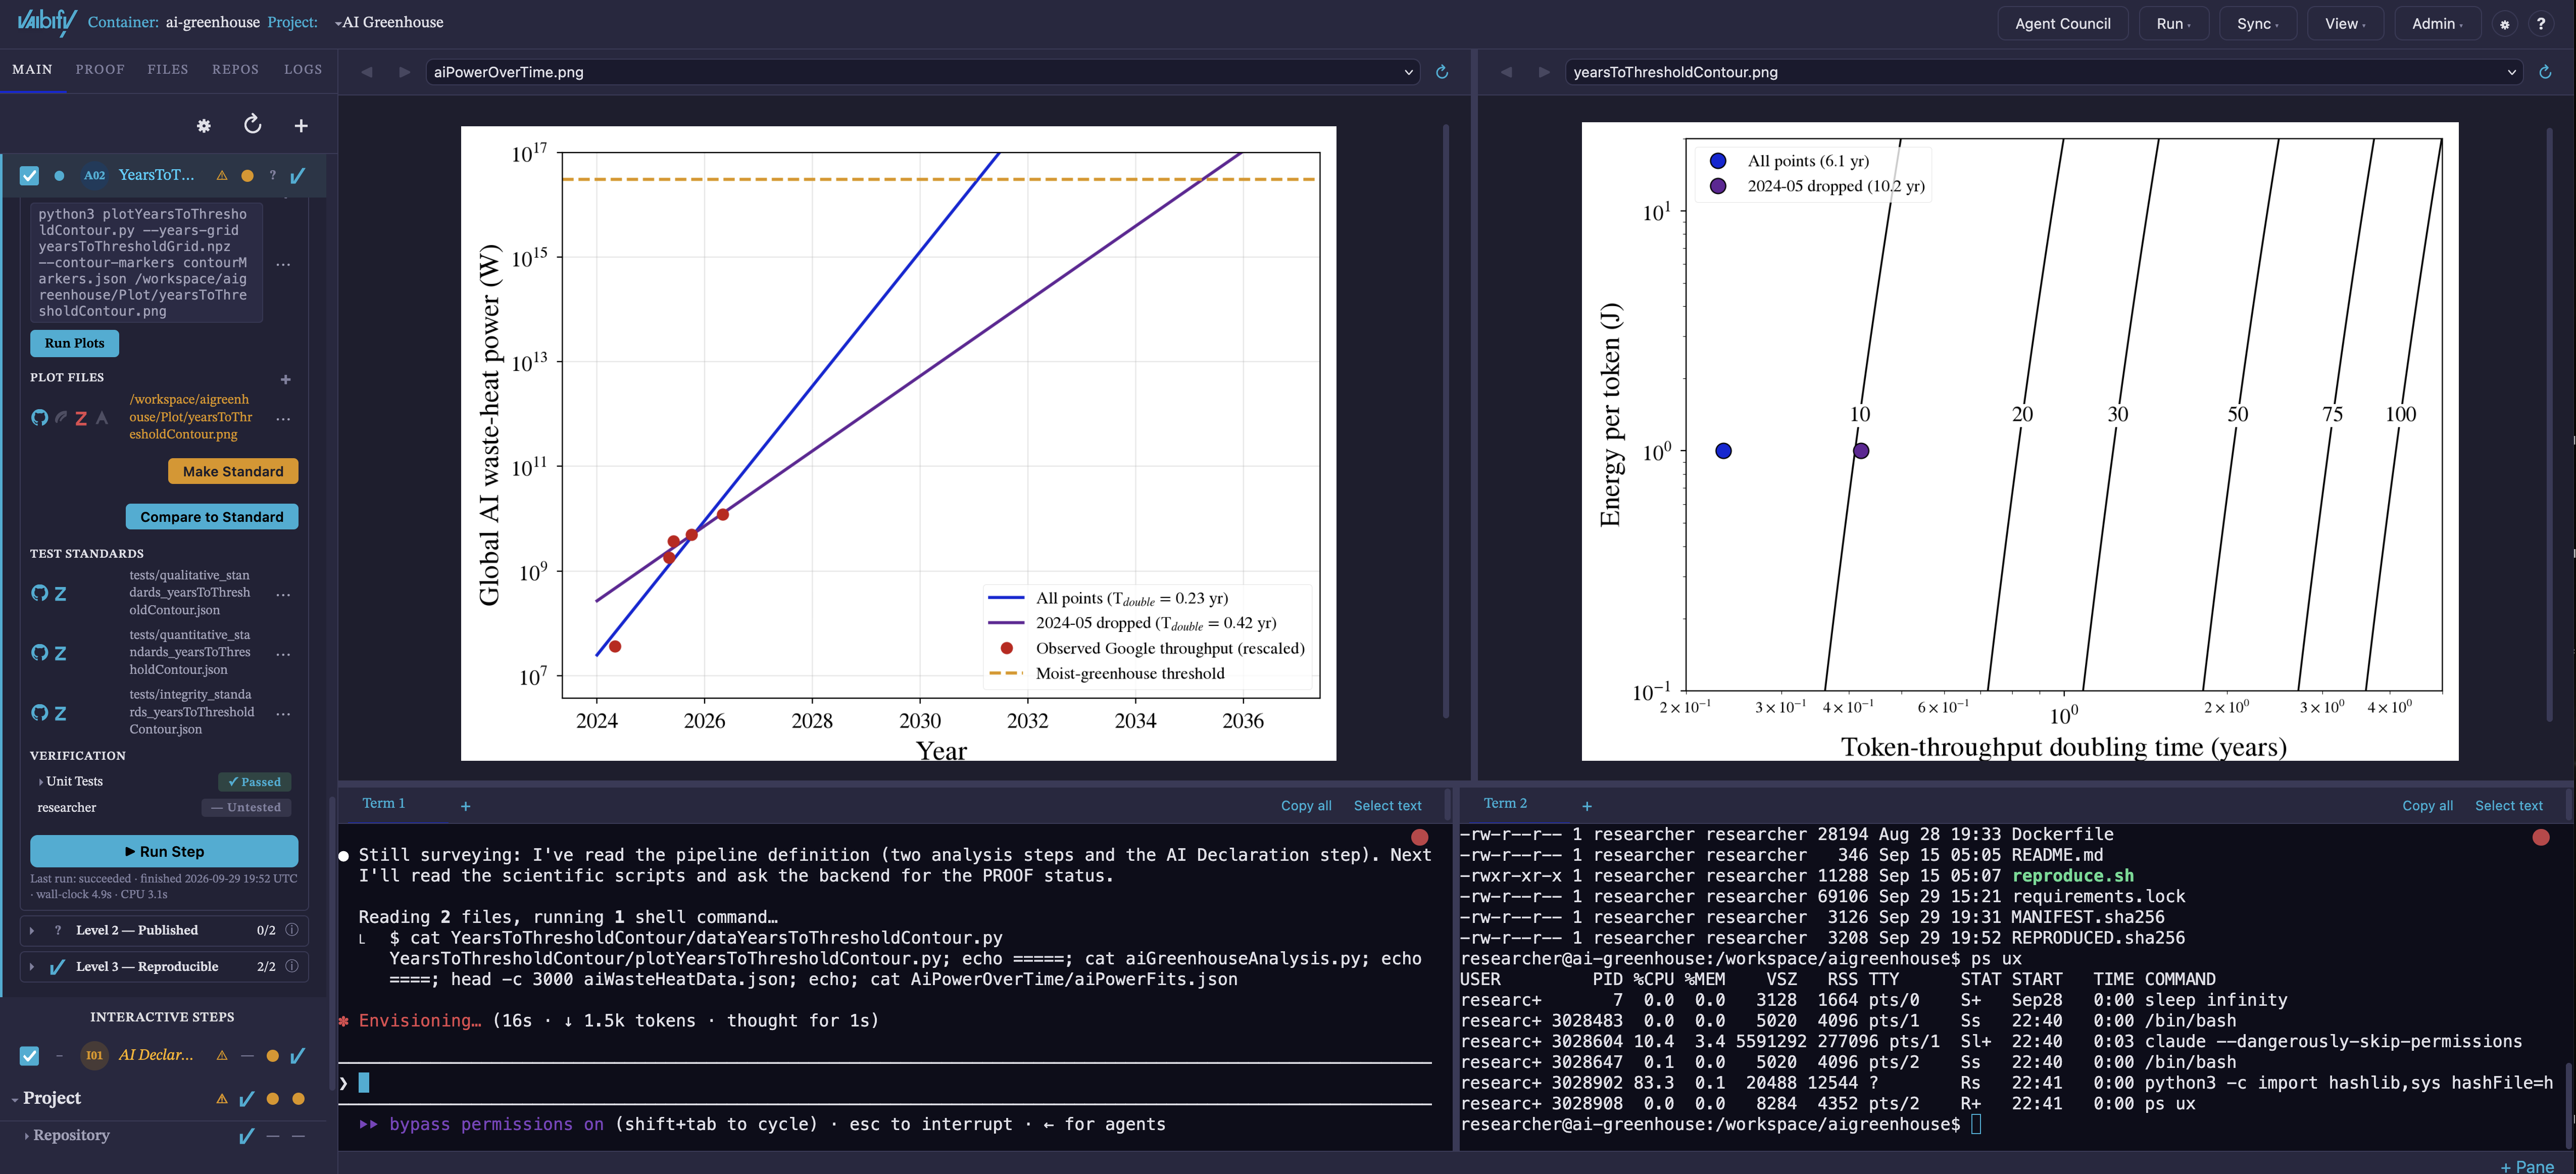The height and width of the screenshot is (1174, 2576).
Task: Click GitHub icon beside yearsToThresholdContour.png plot file
Action: point(39,418)
